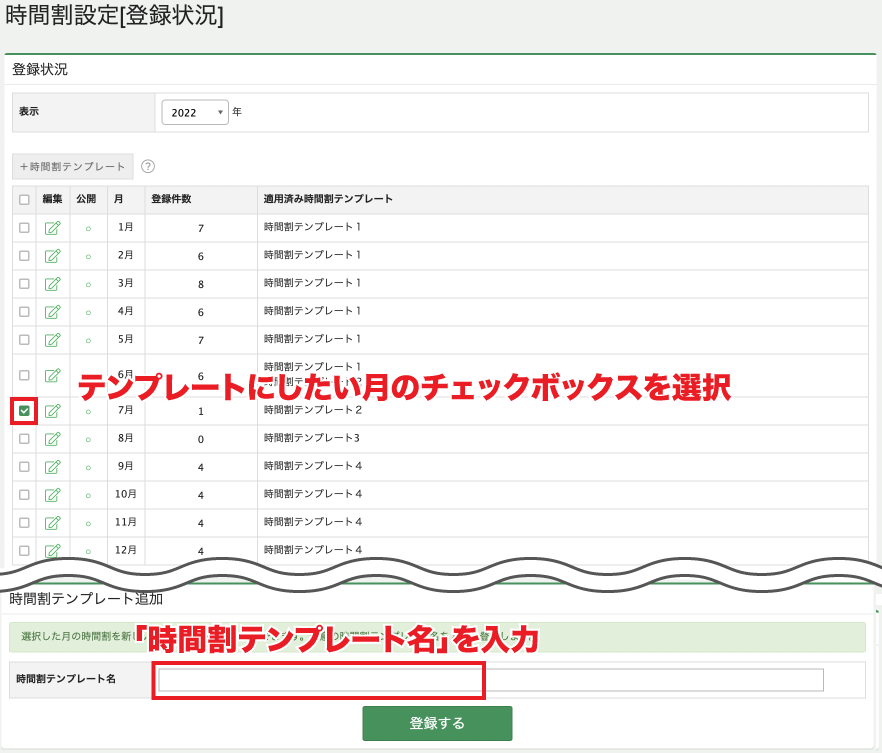Uncheck the 7月 row checkbox

coord(24,411)
